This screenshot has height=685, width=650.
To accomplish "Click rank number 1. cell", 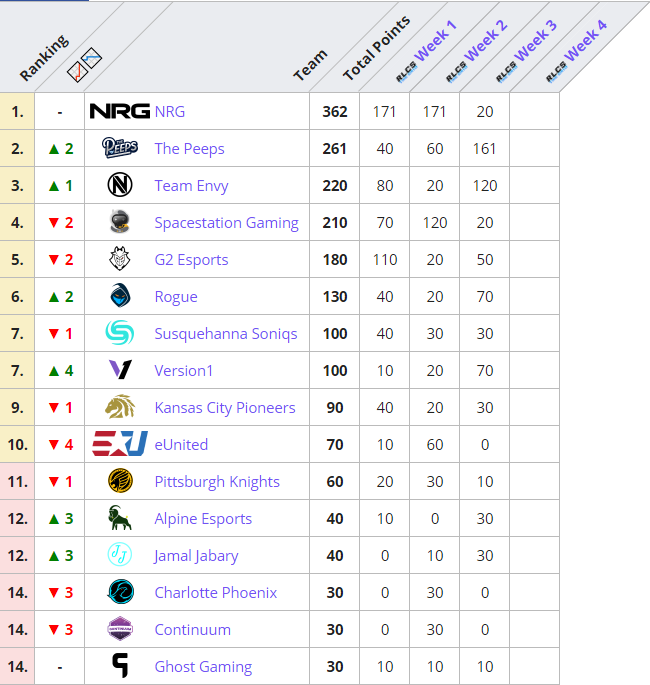I will point(17,111).
